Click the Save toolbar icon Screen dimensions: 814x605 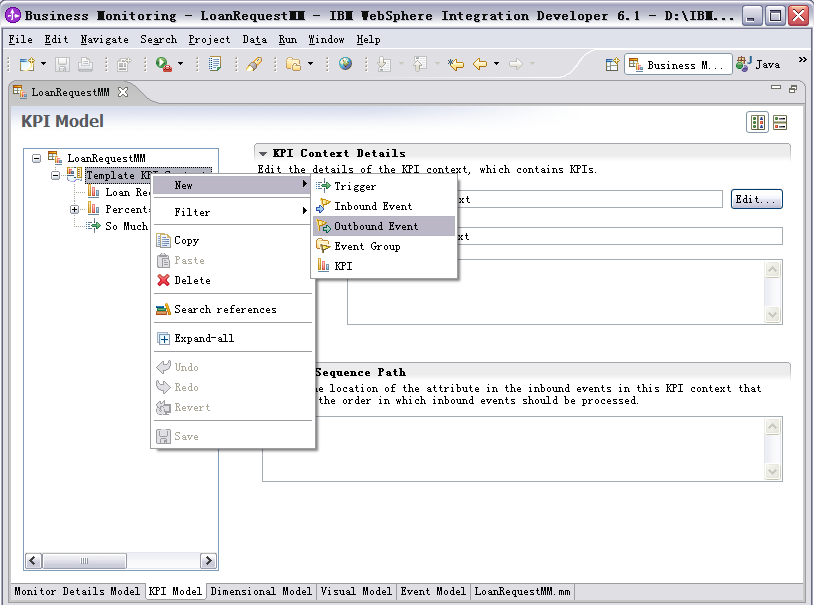[x=63, y=64]
